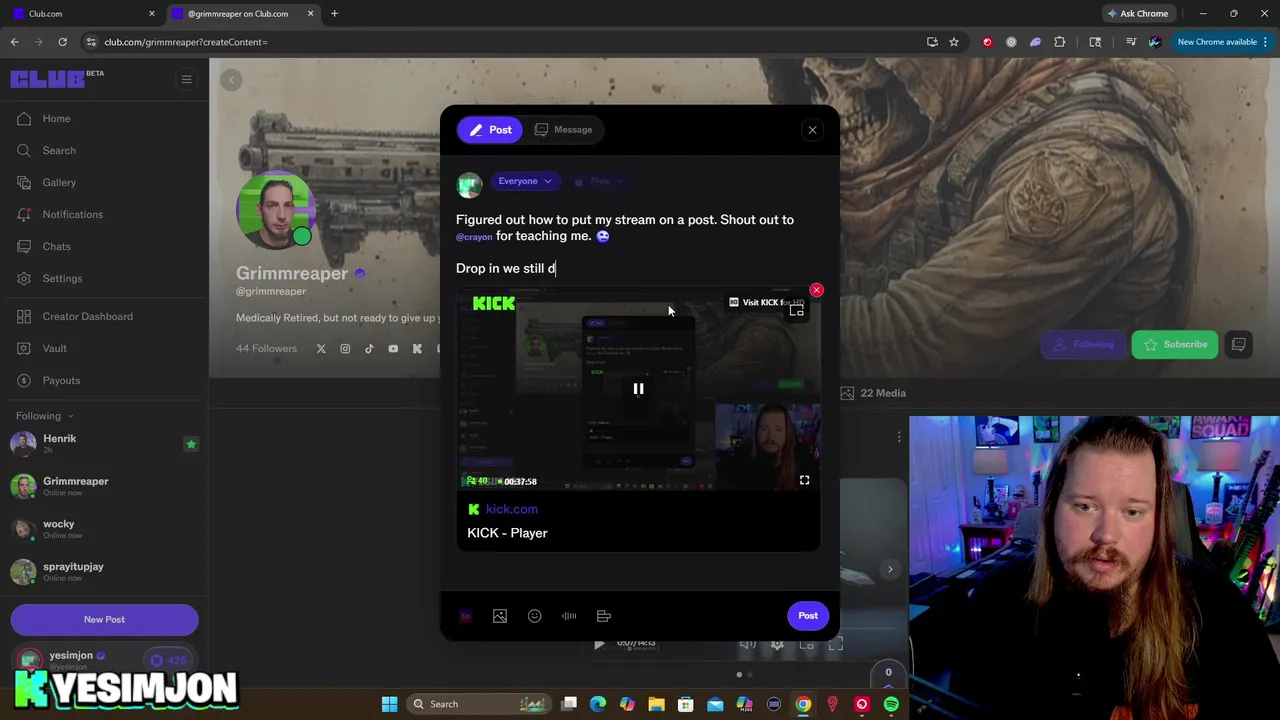Viewport: 1280px width, 720px height.
Task: Remove the KICK embed with red X
Action: [816, 290]
